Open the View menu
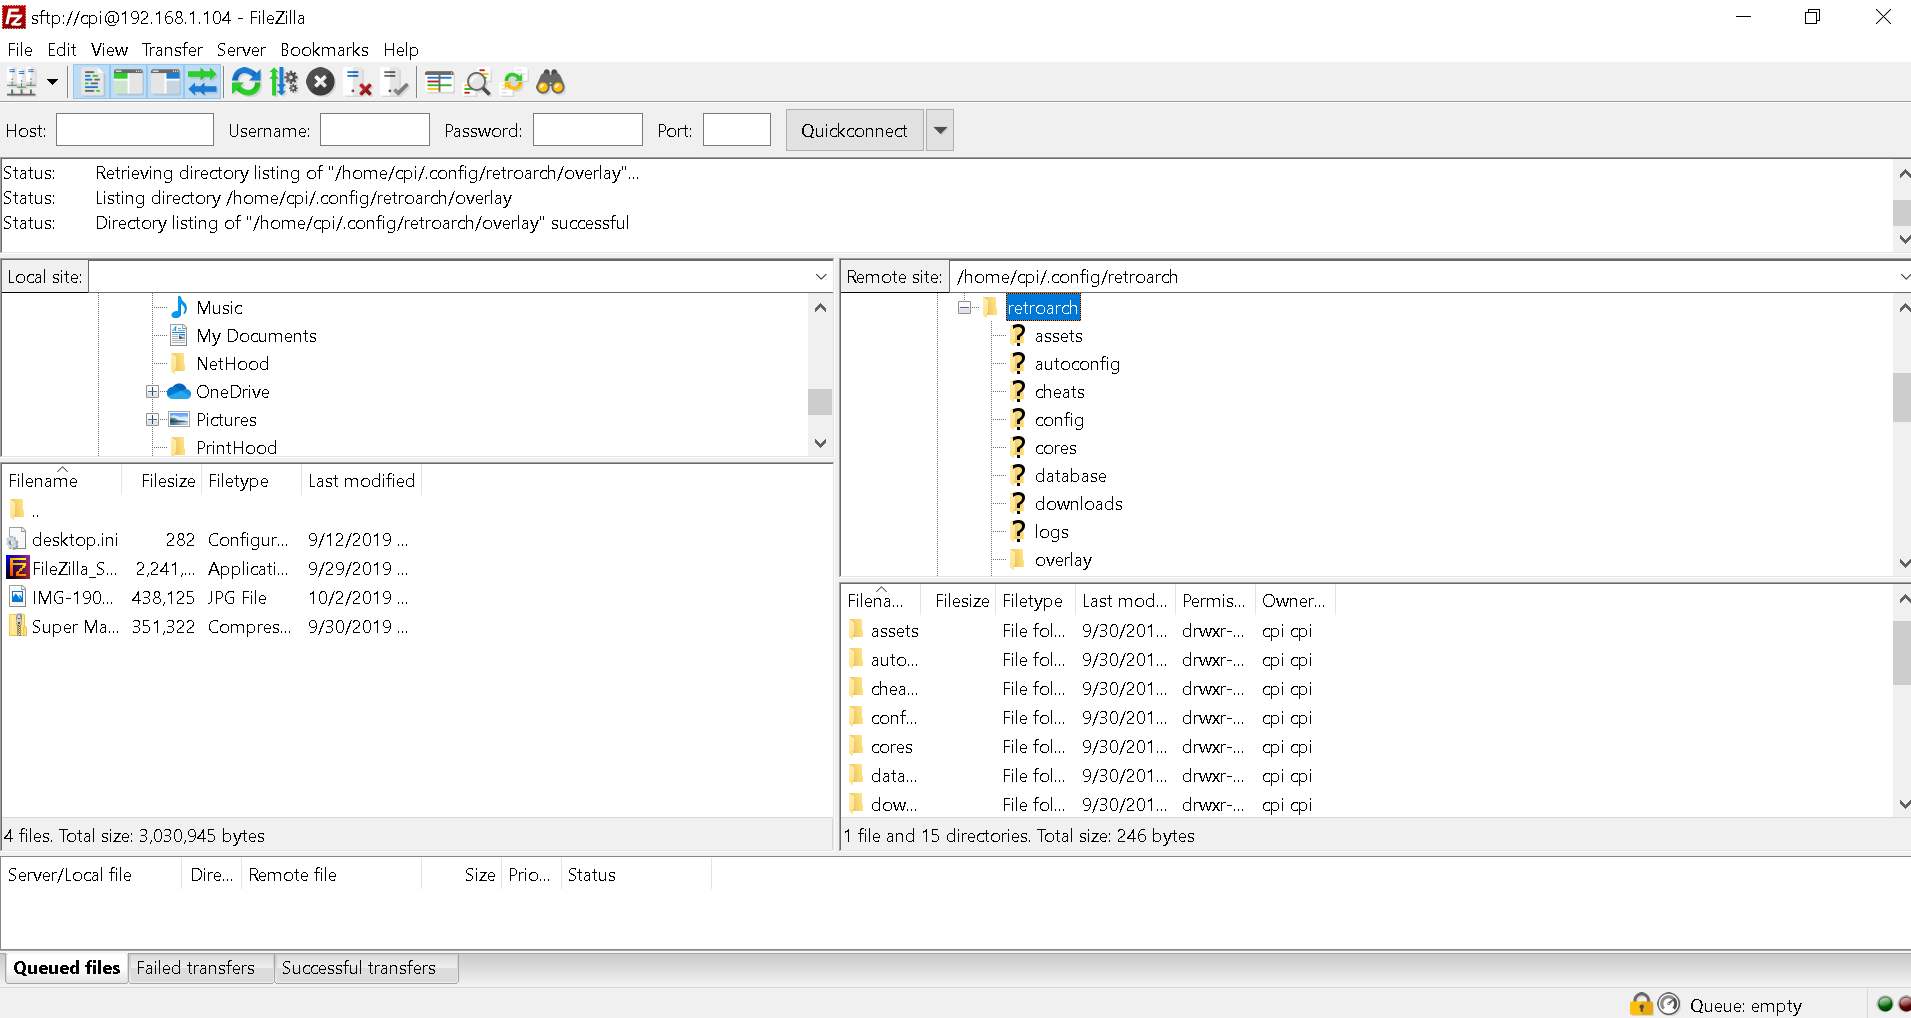Viewport: 1911px width, 1018px height. [x=109, y=49]
